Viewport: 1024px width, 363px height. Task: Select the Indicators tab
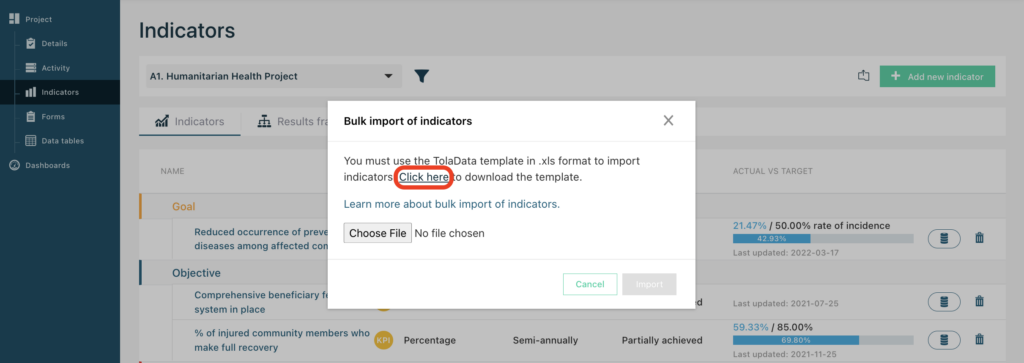[x=189, y=121]
